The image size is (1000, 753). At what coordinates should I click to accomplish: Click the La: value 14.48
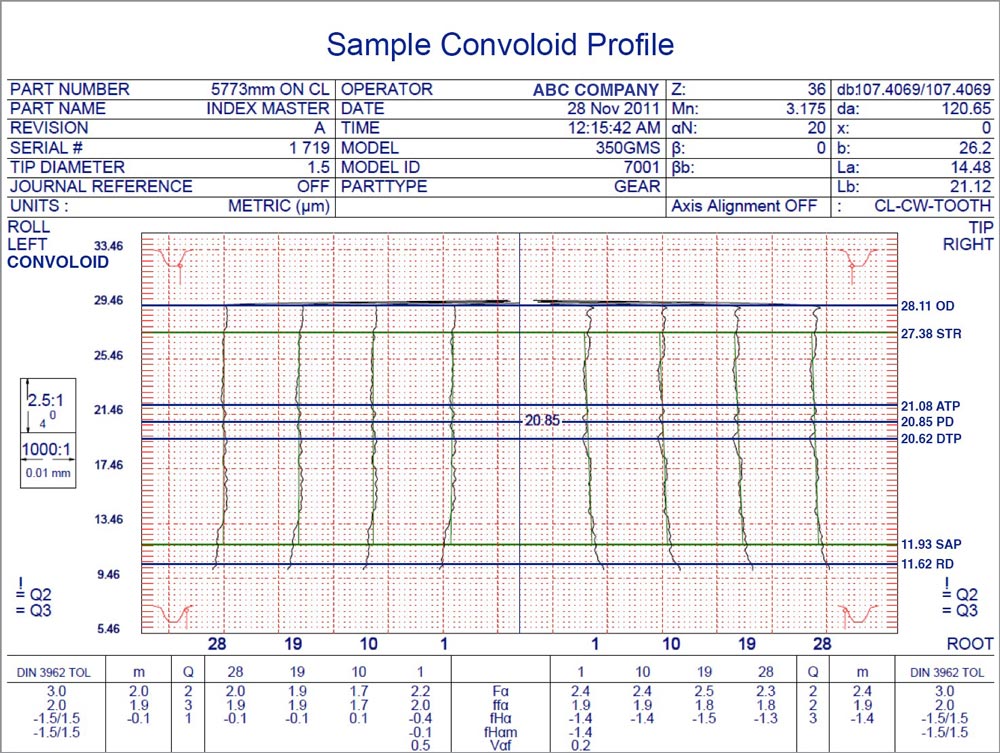coord(971,167)
